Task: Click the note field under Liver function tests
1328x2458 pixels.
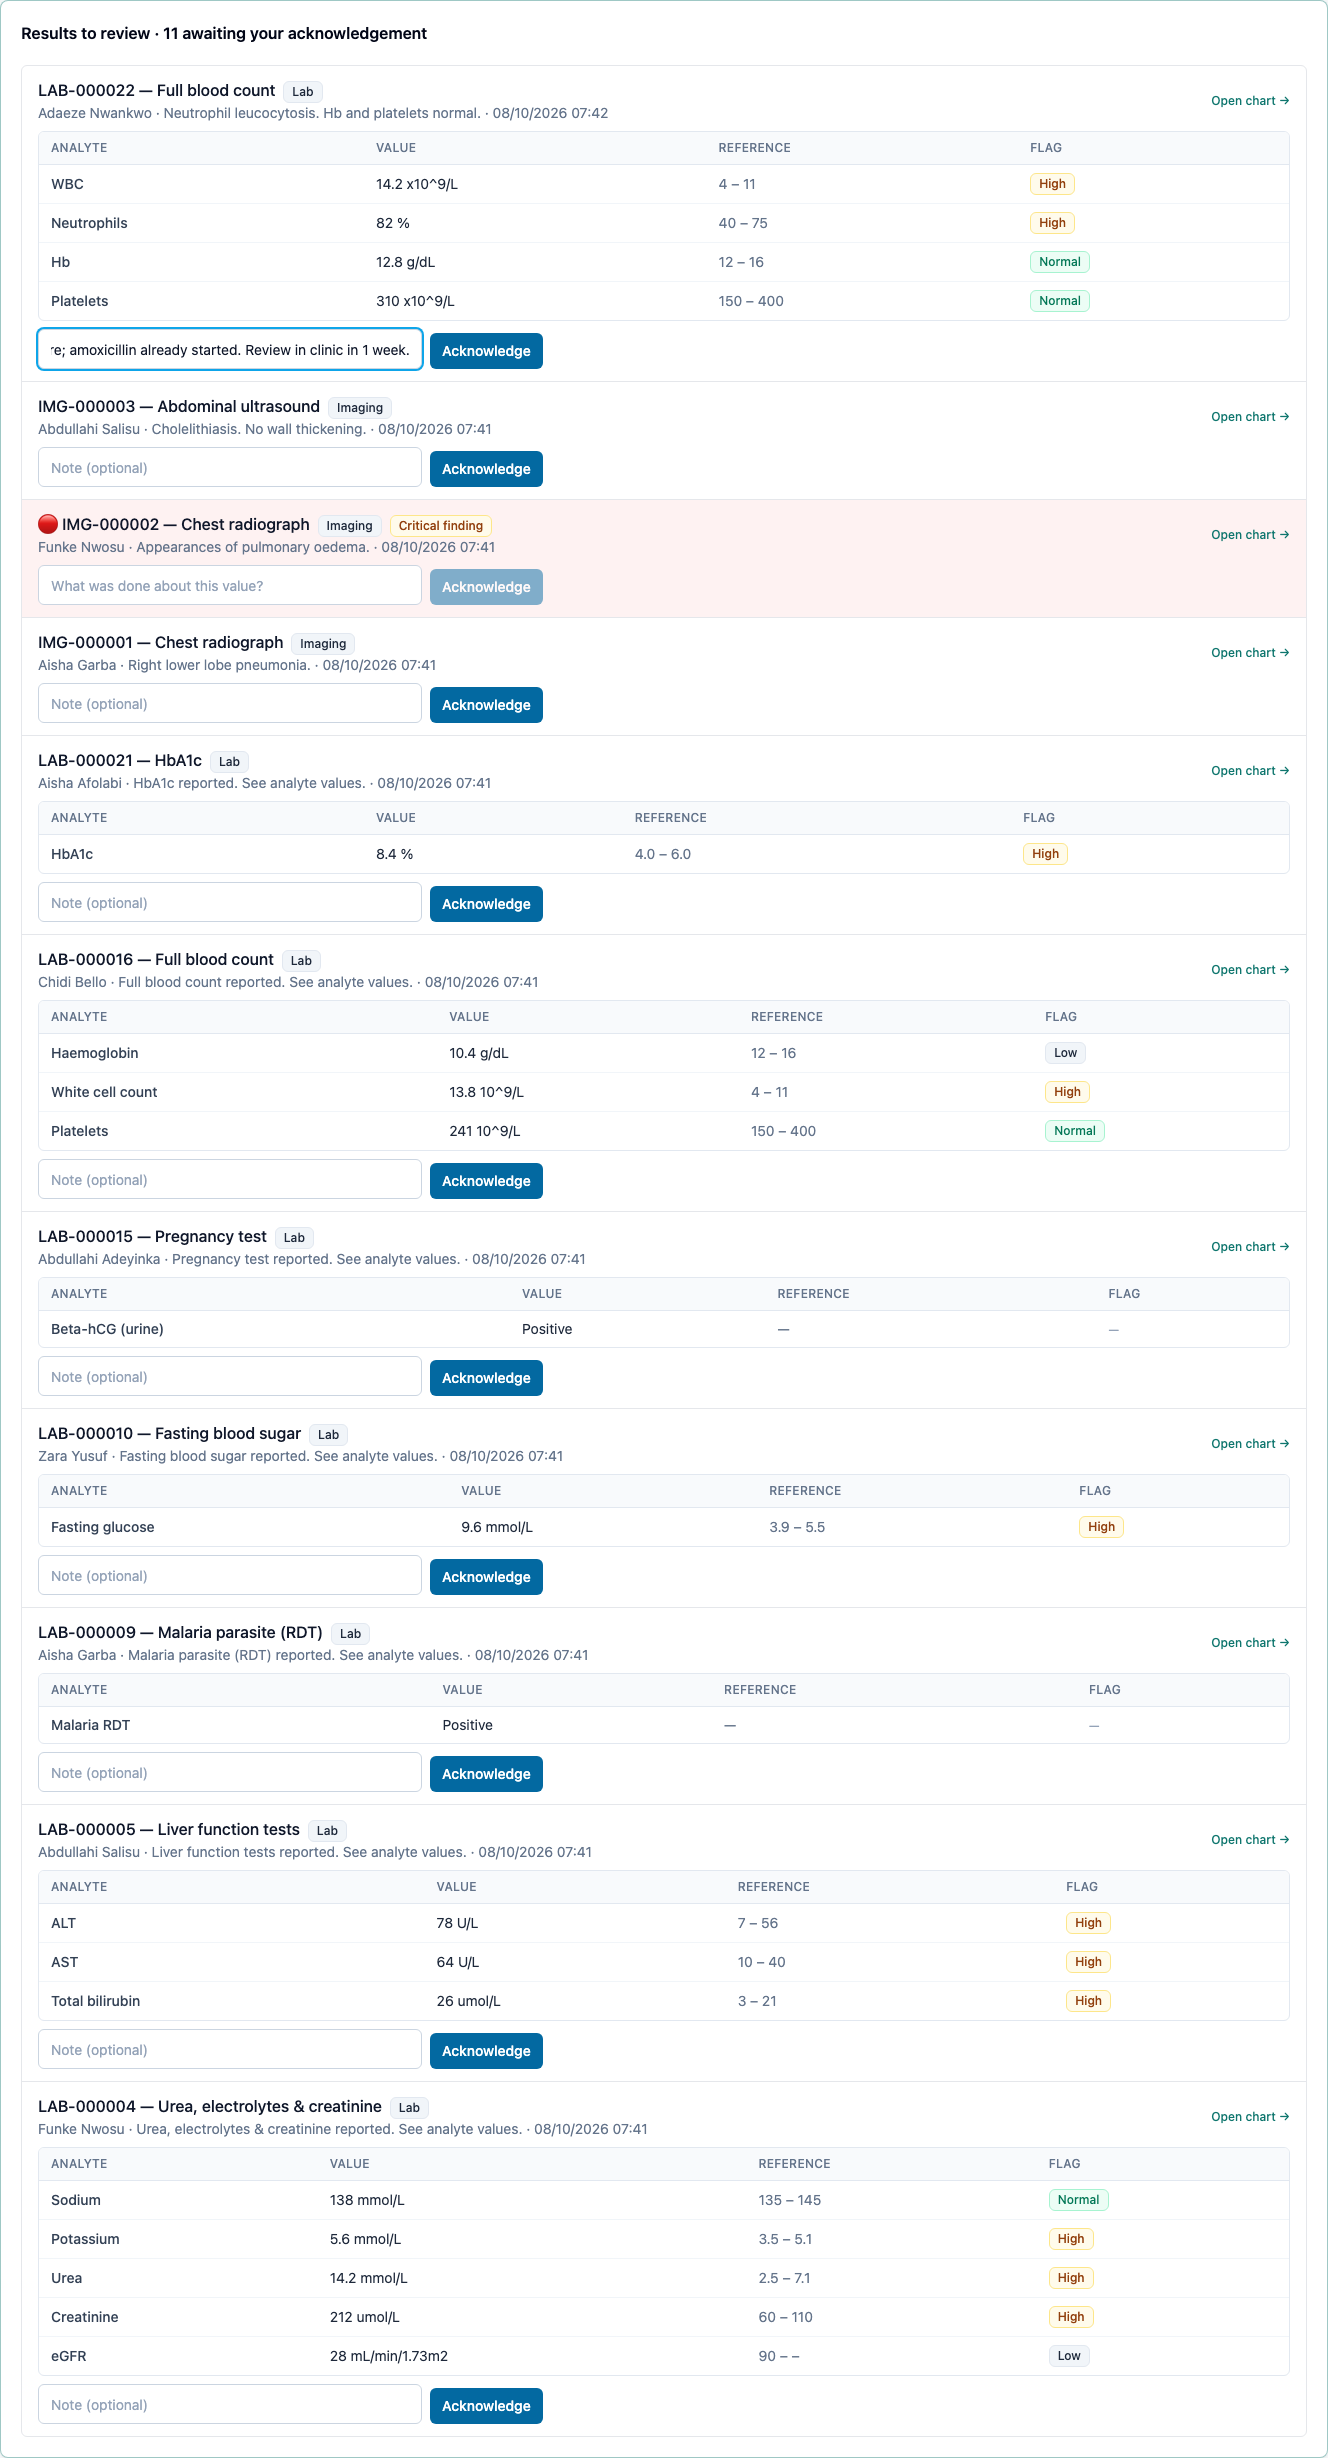Action: tap(230, 2050)
